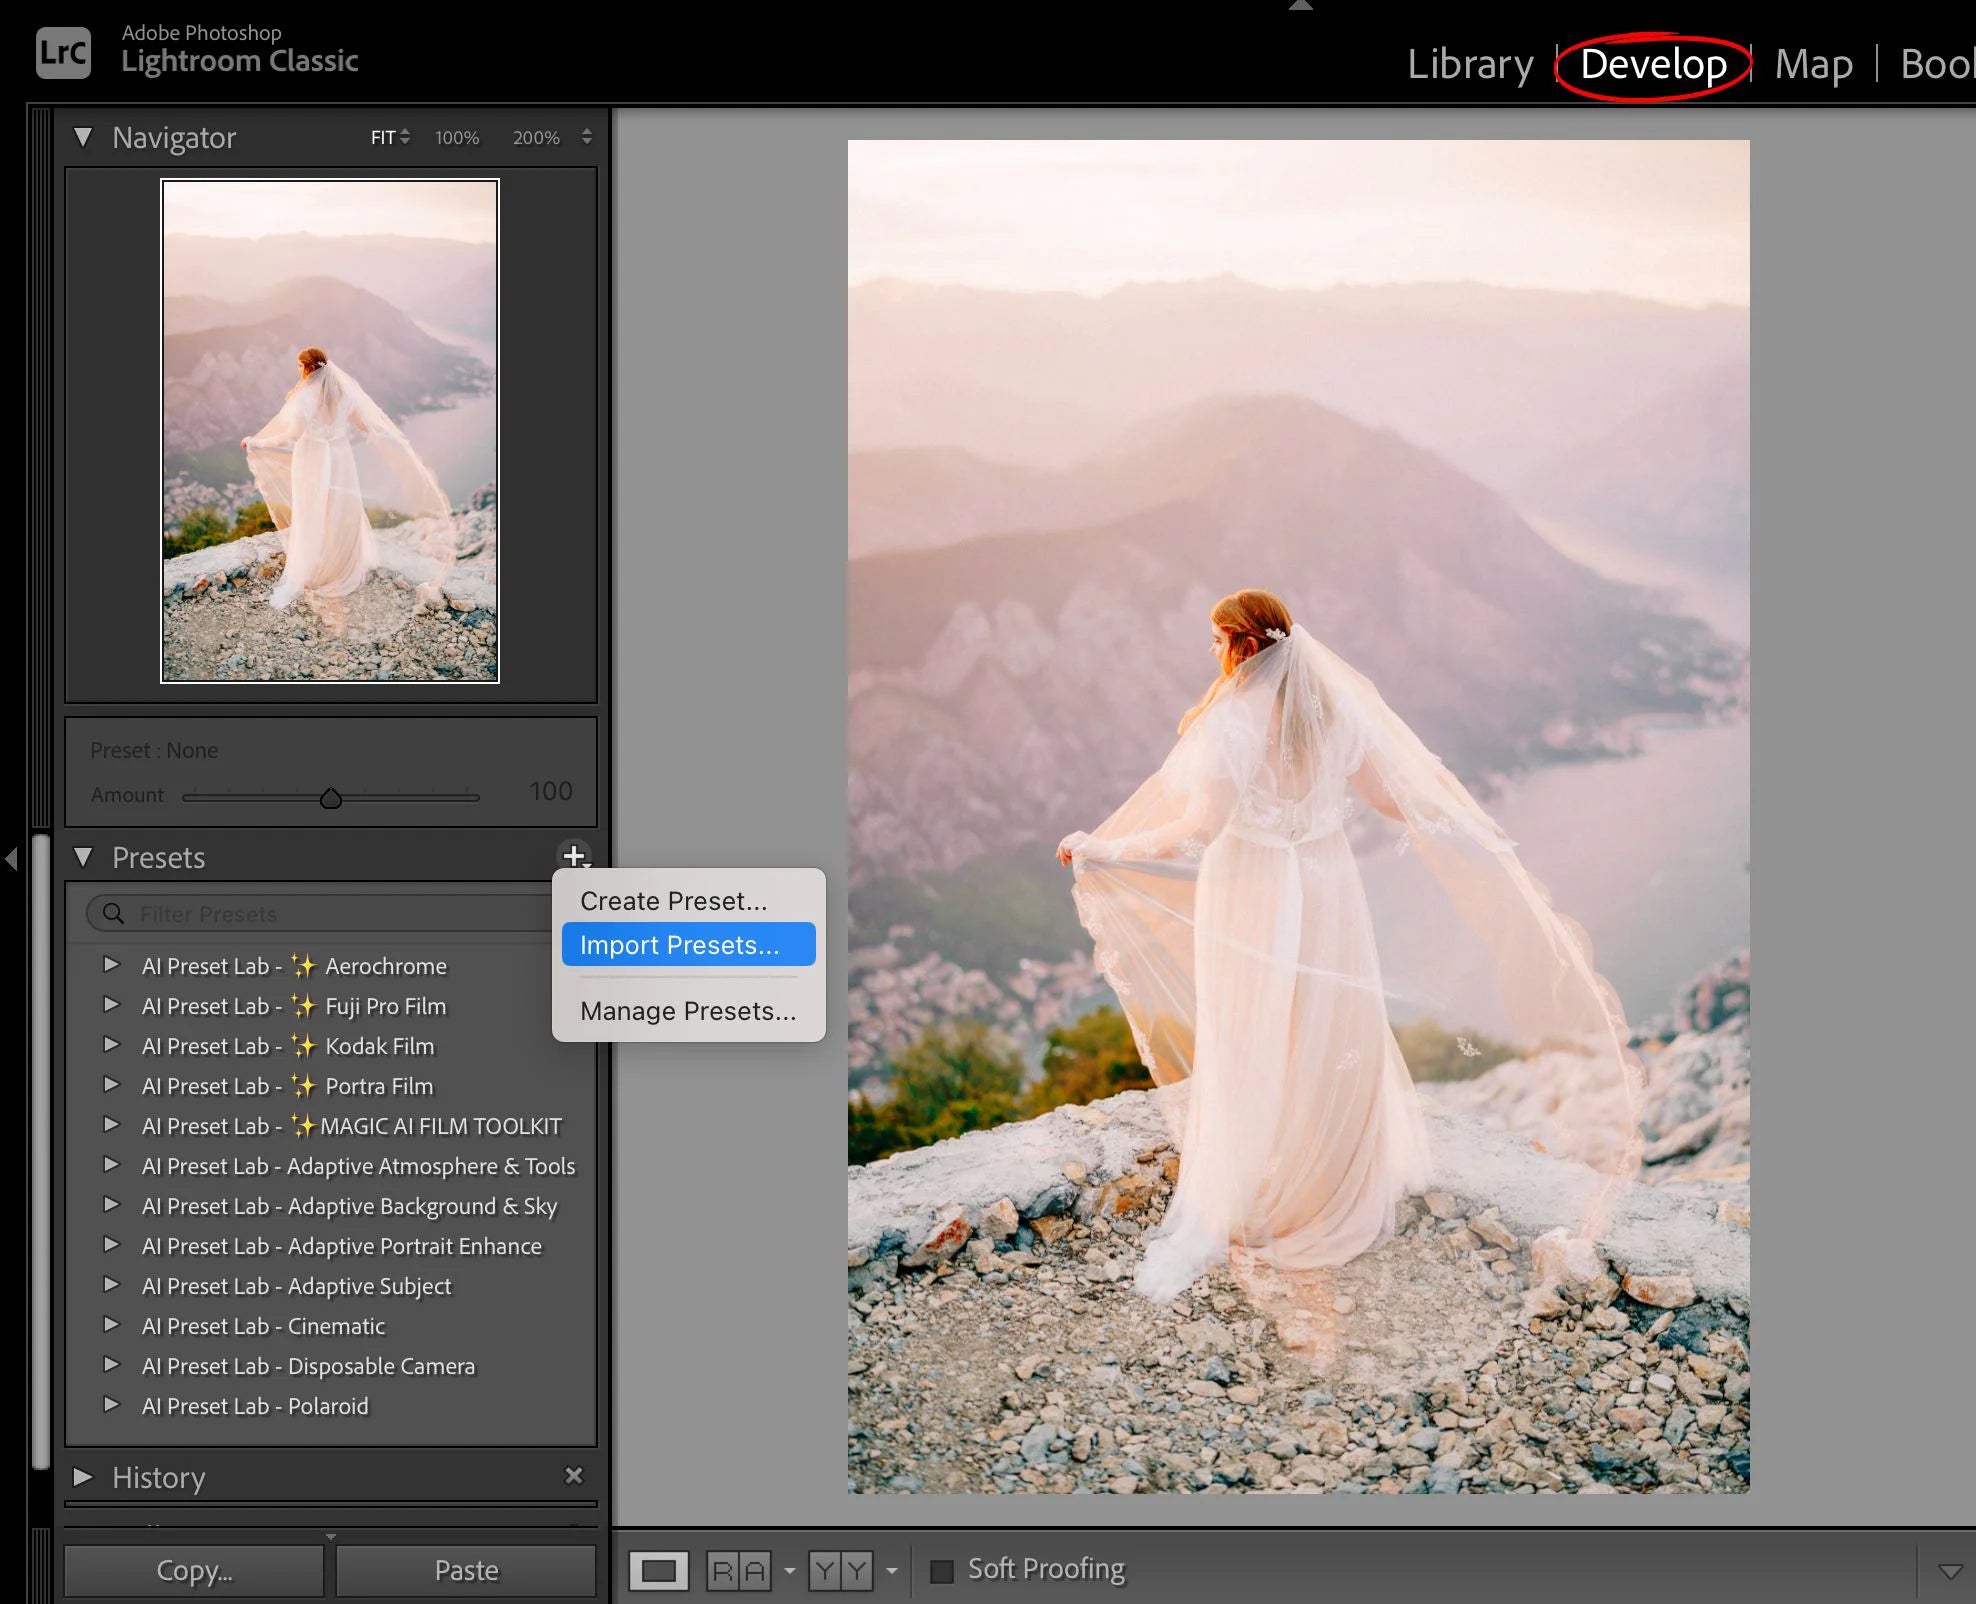Click Reference View R|A icon
This screenshot has width=1976, height=1604.
coord(739,1570)
